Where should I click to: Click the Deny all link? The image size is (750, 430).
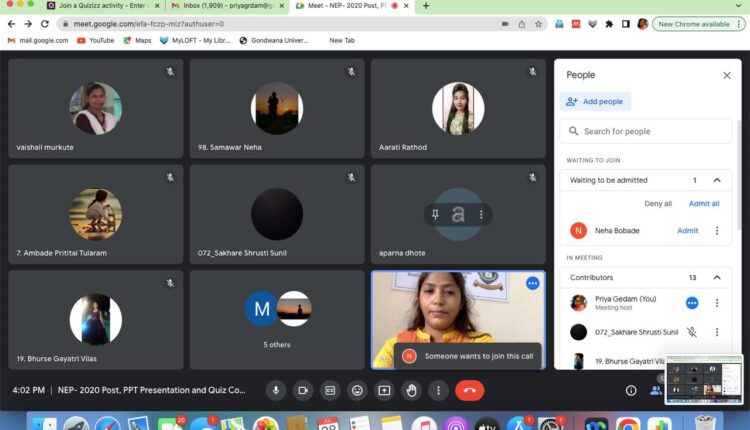tap(658, 203)
